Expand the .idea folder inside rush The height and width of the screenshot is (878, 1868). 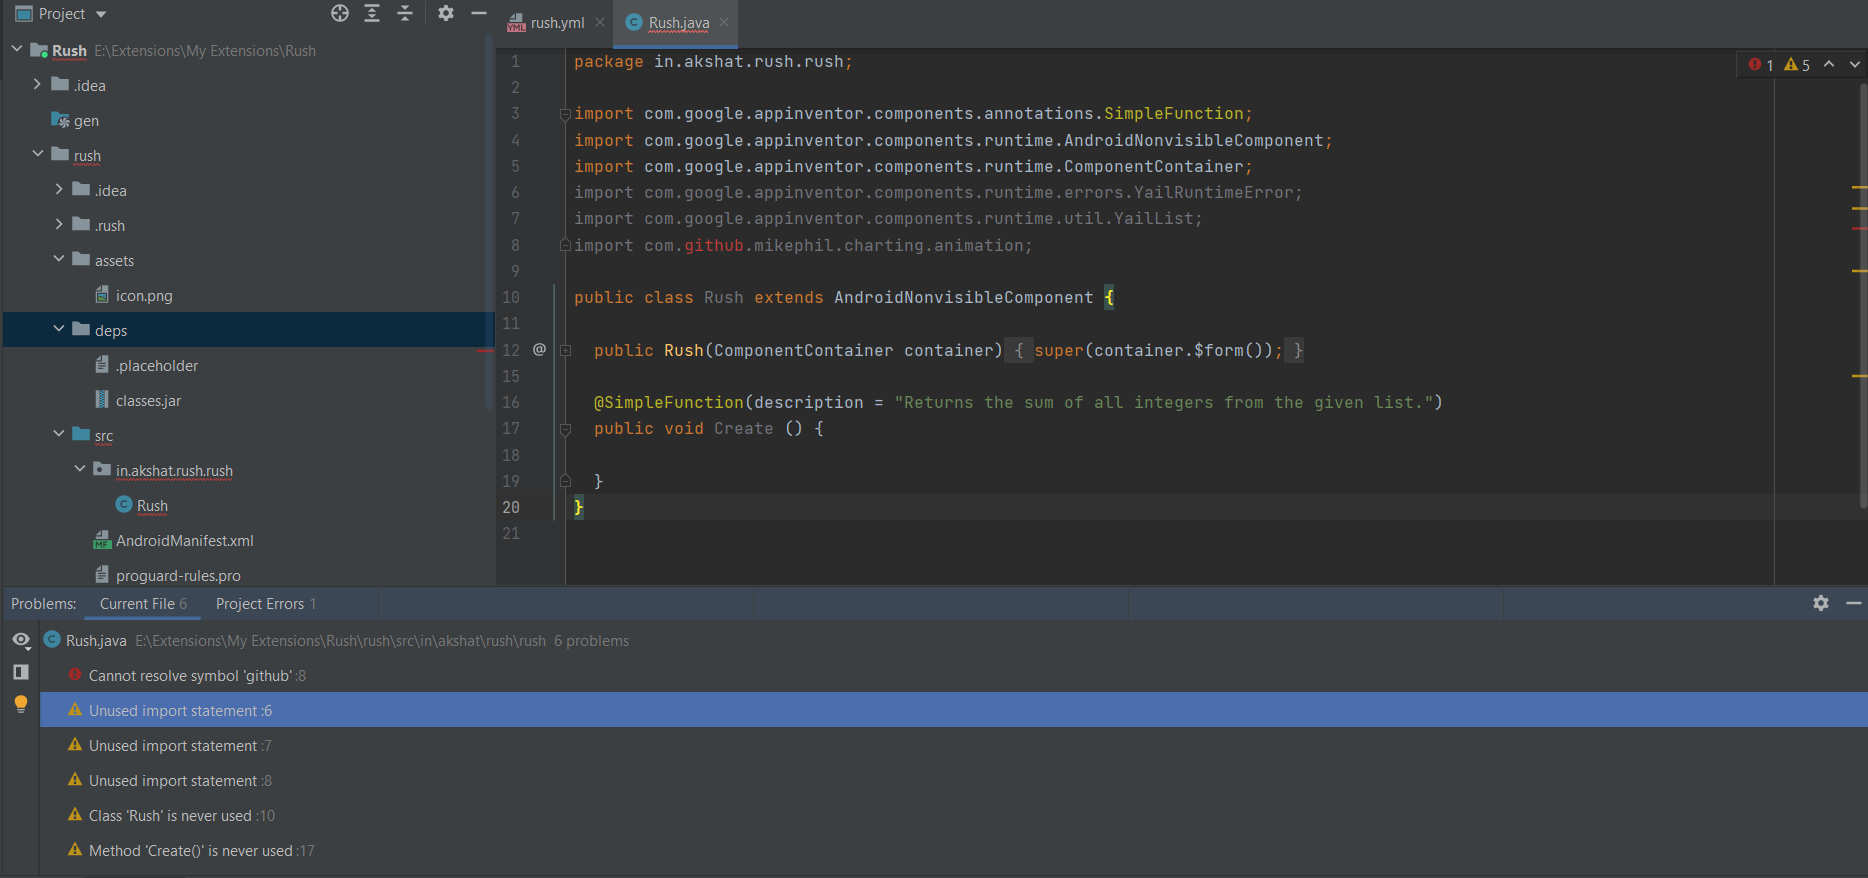[x=59, y=189]
